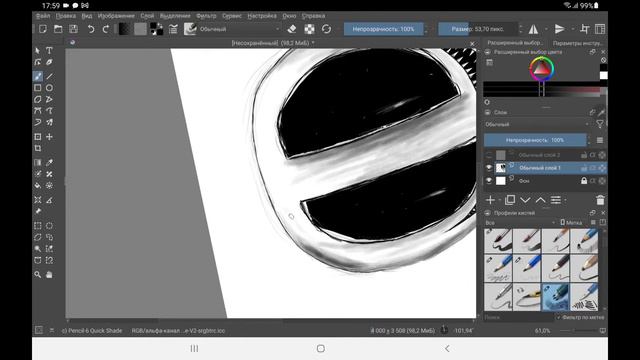This screenshot has width=640, height=360.
Task: Toggle visibility of Обычный слой 1
Action: [489, 168]
